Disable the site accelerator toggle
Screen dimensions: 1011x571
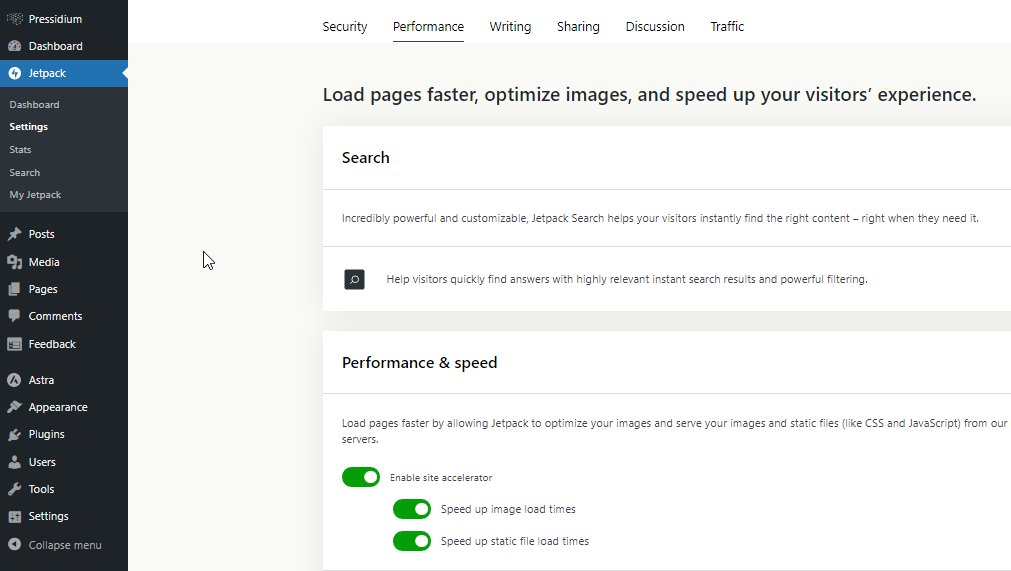tap(361, 478)
